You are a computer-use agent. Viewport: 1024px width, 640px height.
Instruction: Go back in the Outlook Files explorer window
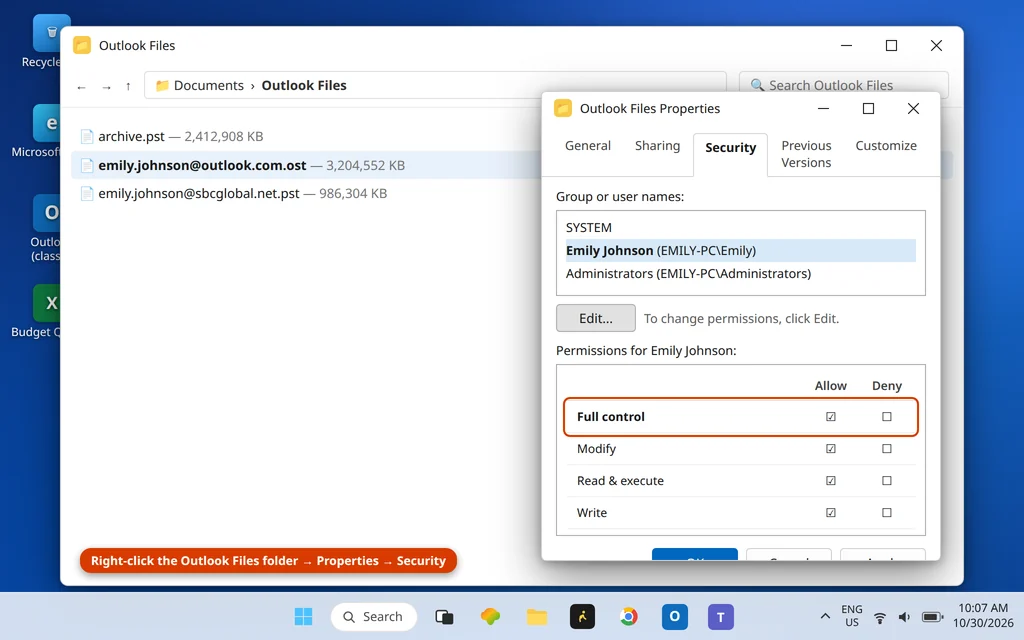[x=81, y=86]
